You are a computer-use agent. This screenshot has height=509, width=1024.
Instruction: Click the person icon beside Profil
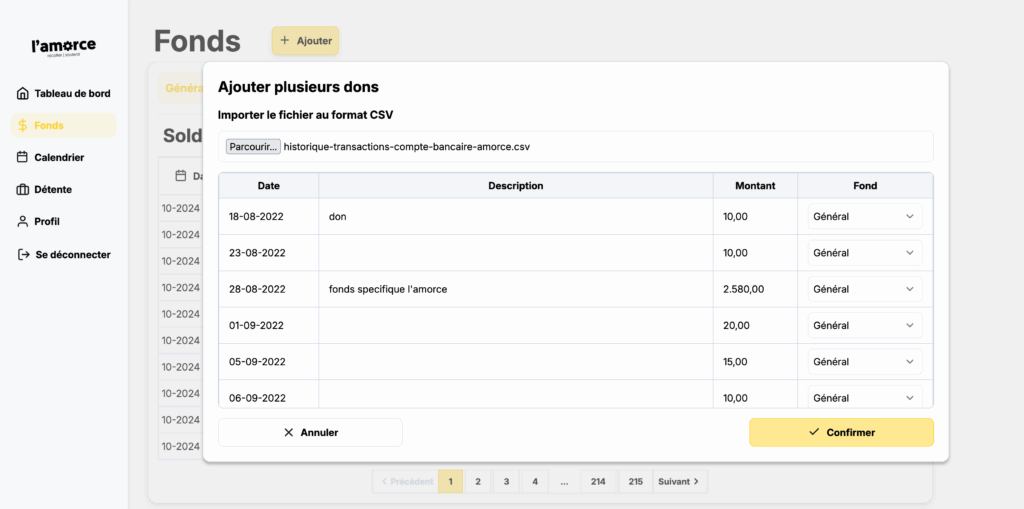23,221
